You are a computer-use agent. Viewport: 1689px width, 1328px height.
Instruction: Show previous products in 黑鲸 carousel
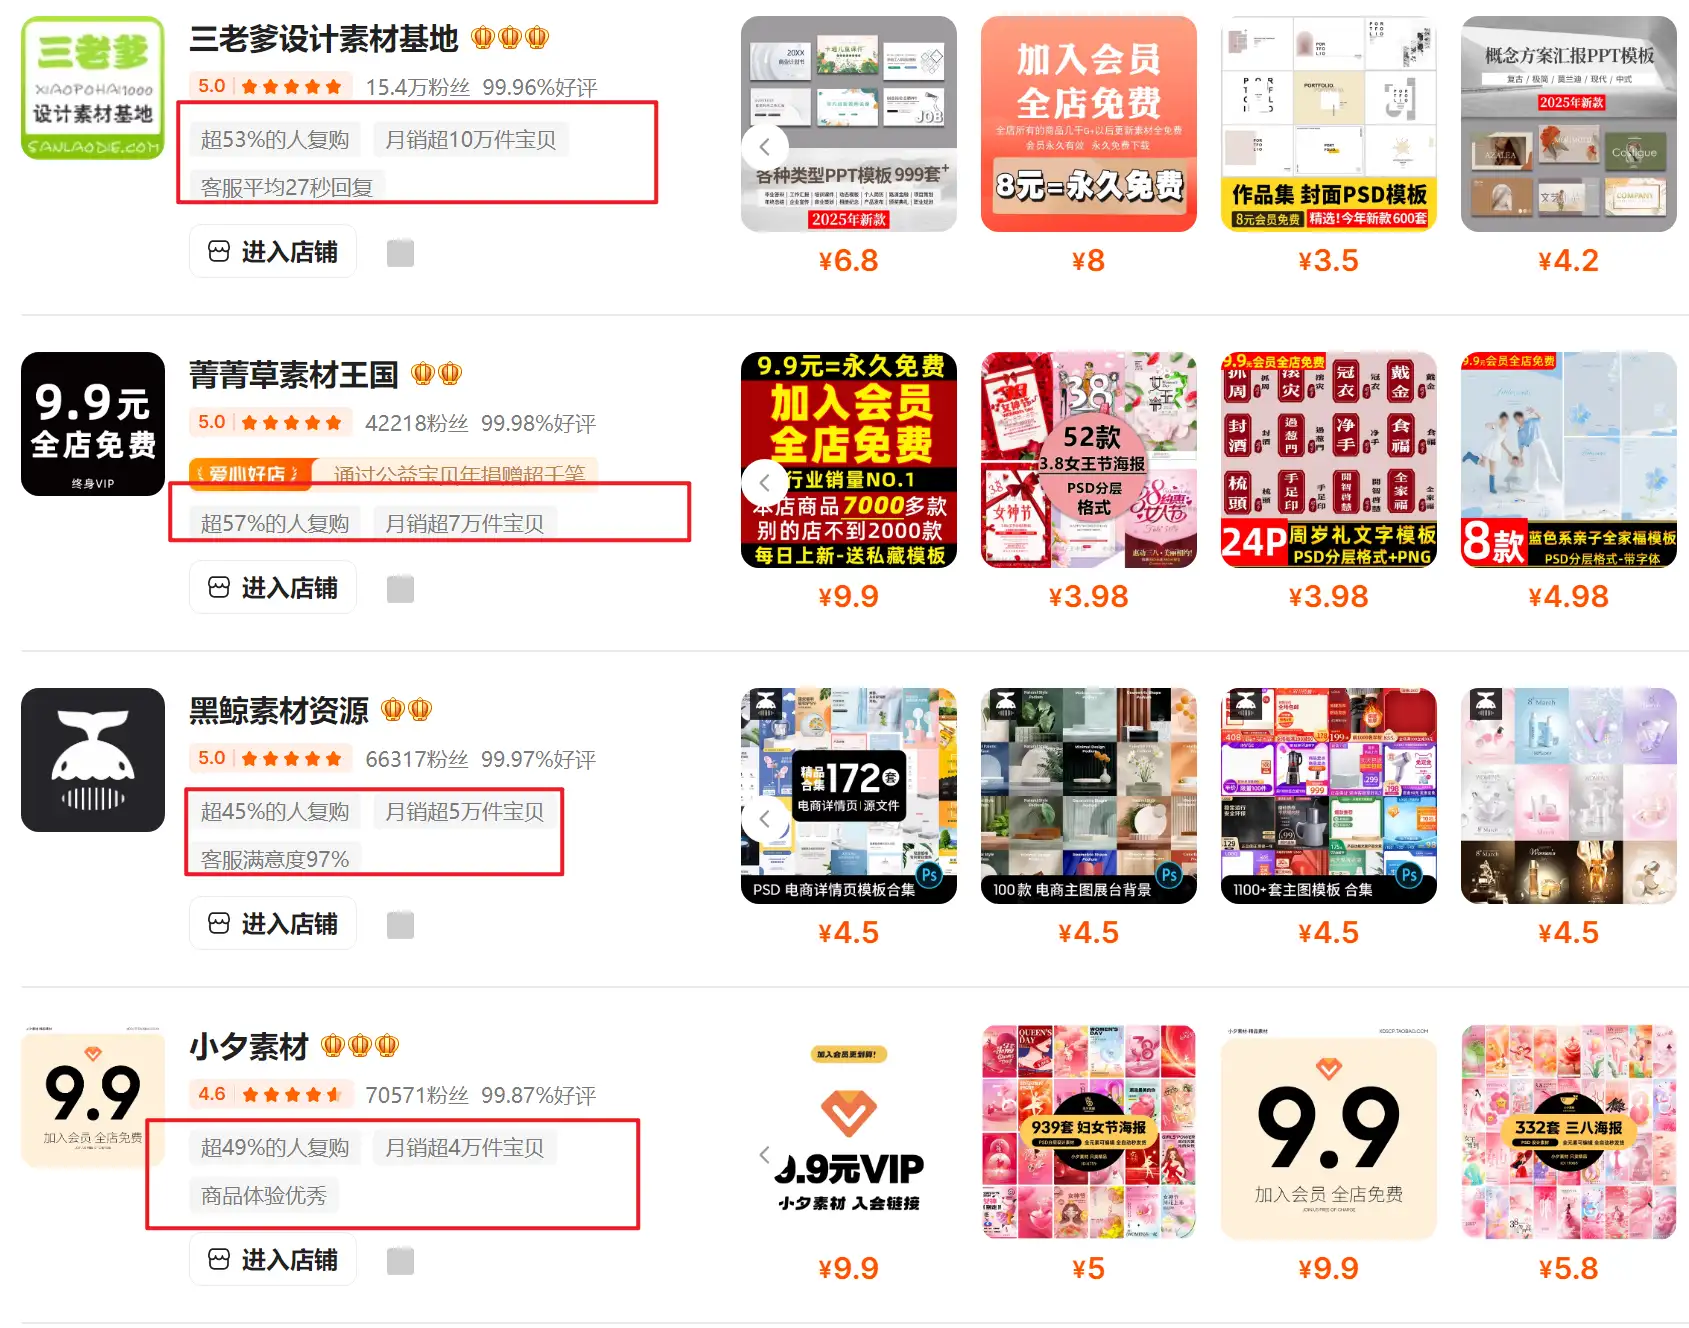click(x=765, y=819)
